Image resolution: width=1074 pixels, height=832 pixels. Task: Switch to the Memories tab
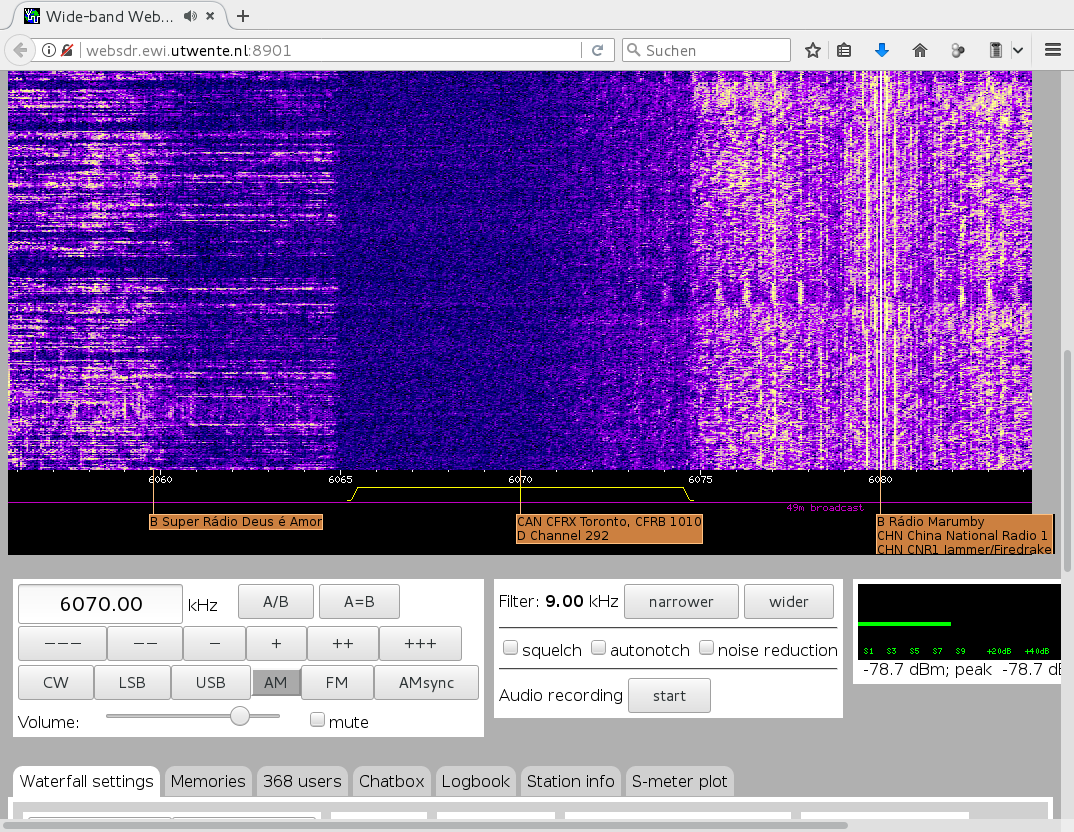[207, 781]
